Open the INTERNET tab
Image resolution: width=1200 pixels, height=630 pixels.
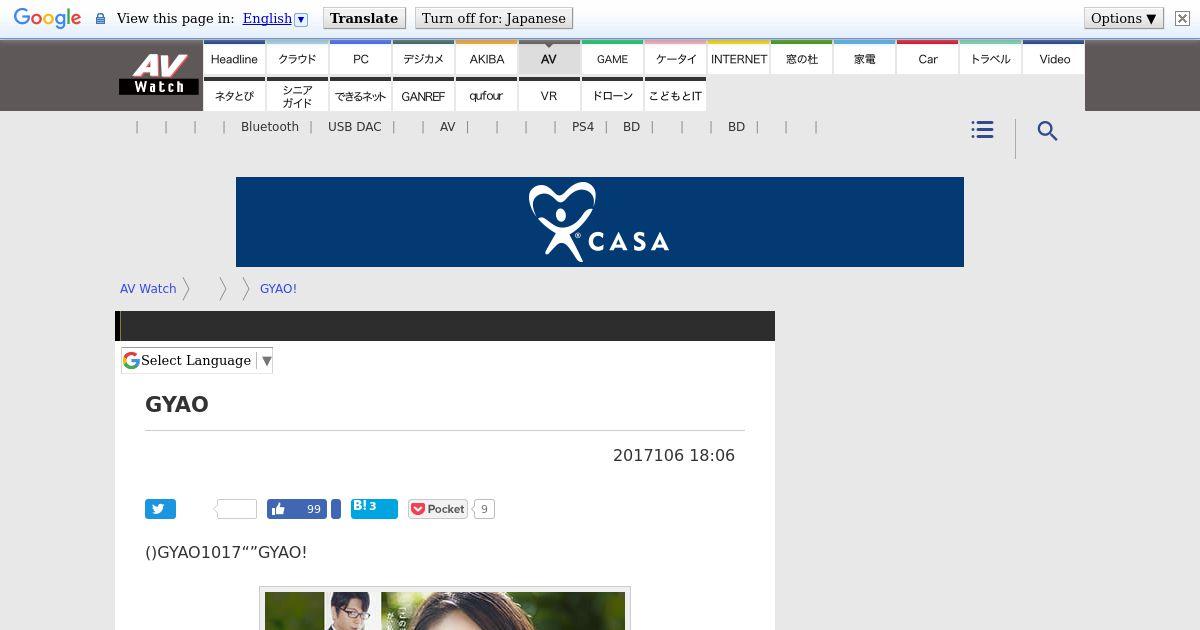pyautogui.click(x=739, y=59)
